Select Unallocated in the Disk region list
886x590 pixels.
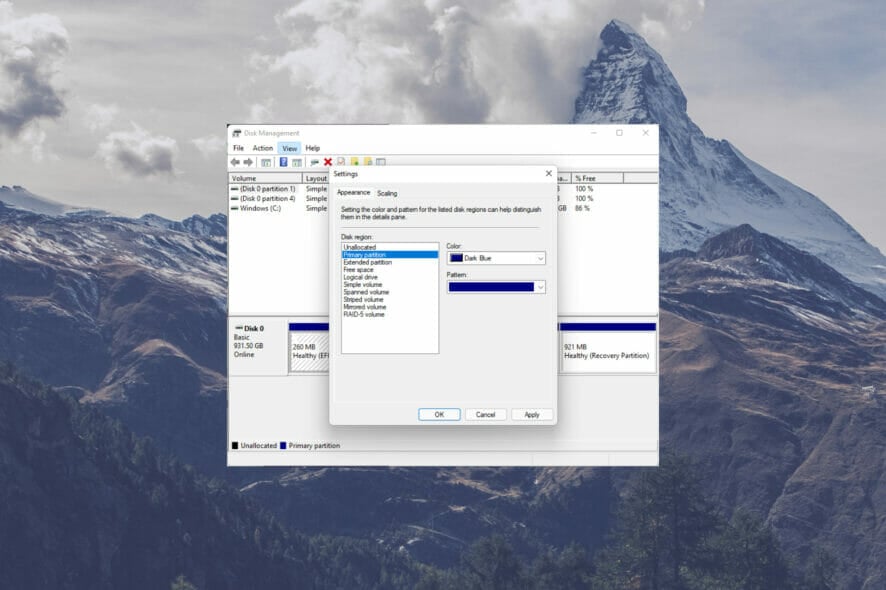click(362, 247)
